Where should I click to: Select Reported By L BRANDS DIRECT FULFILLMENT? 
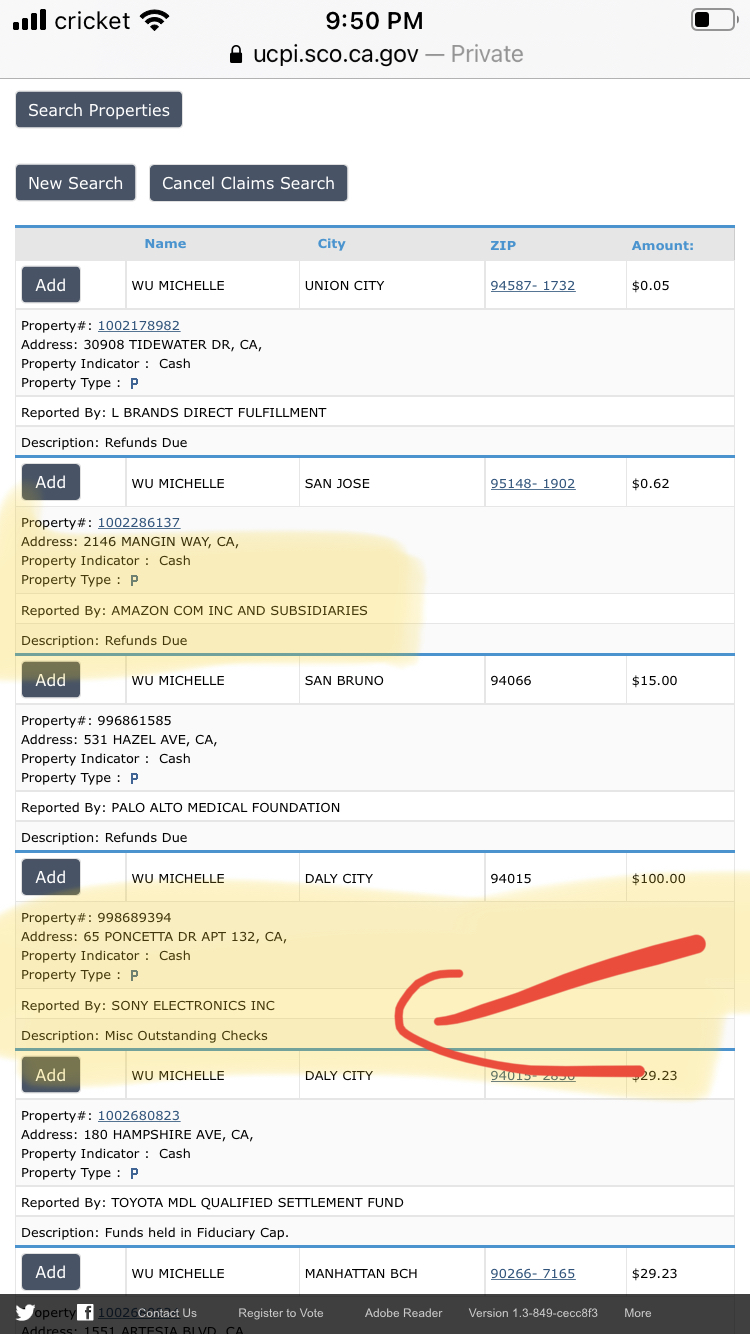(x=174, y=412)
